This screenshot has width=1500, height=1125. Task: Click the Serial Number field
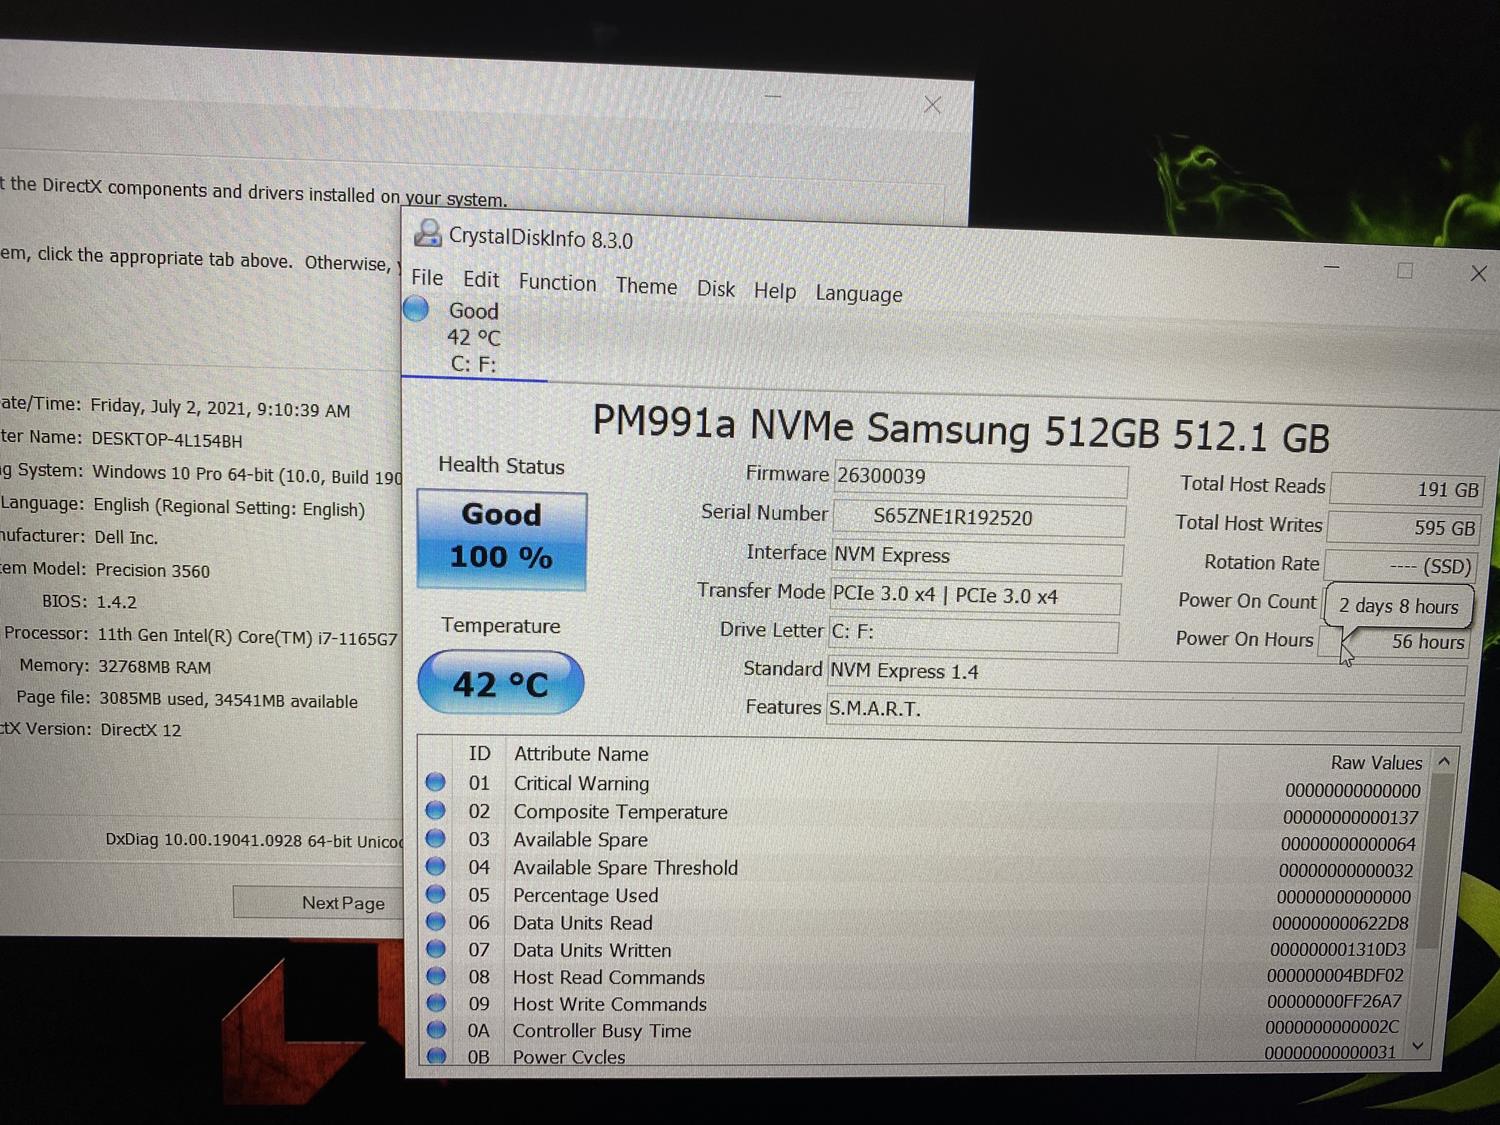click(x=980, y=518)
